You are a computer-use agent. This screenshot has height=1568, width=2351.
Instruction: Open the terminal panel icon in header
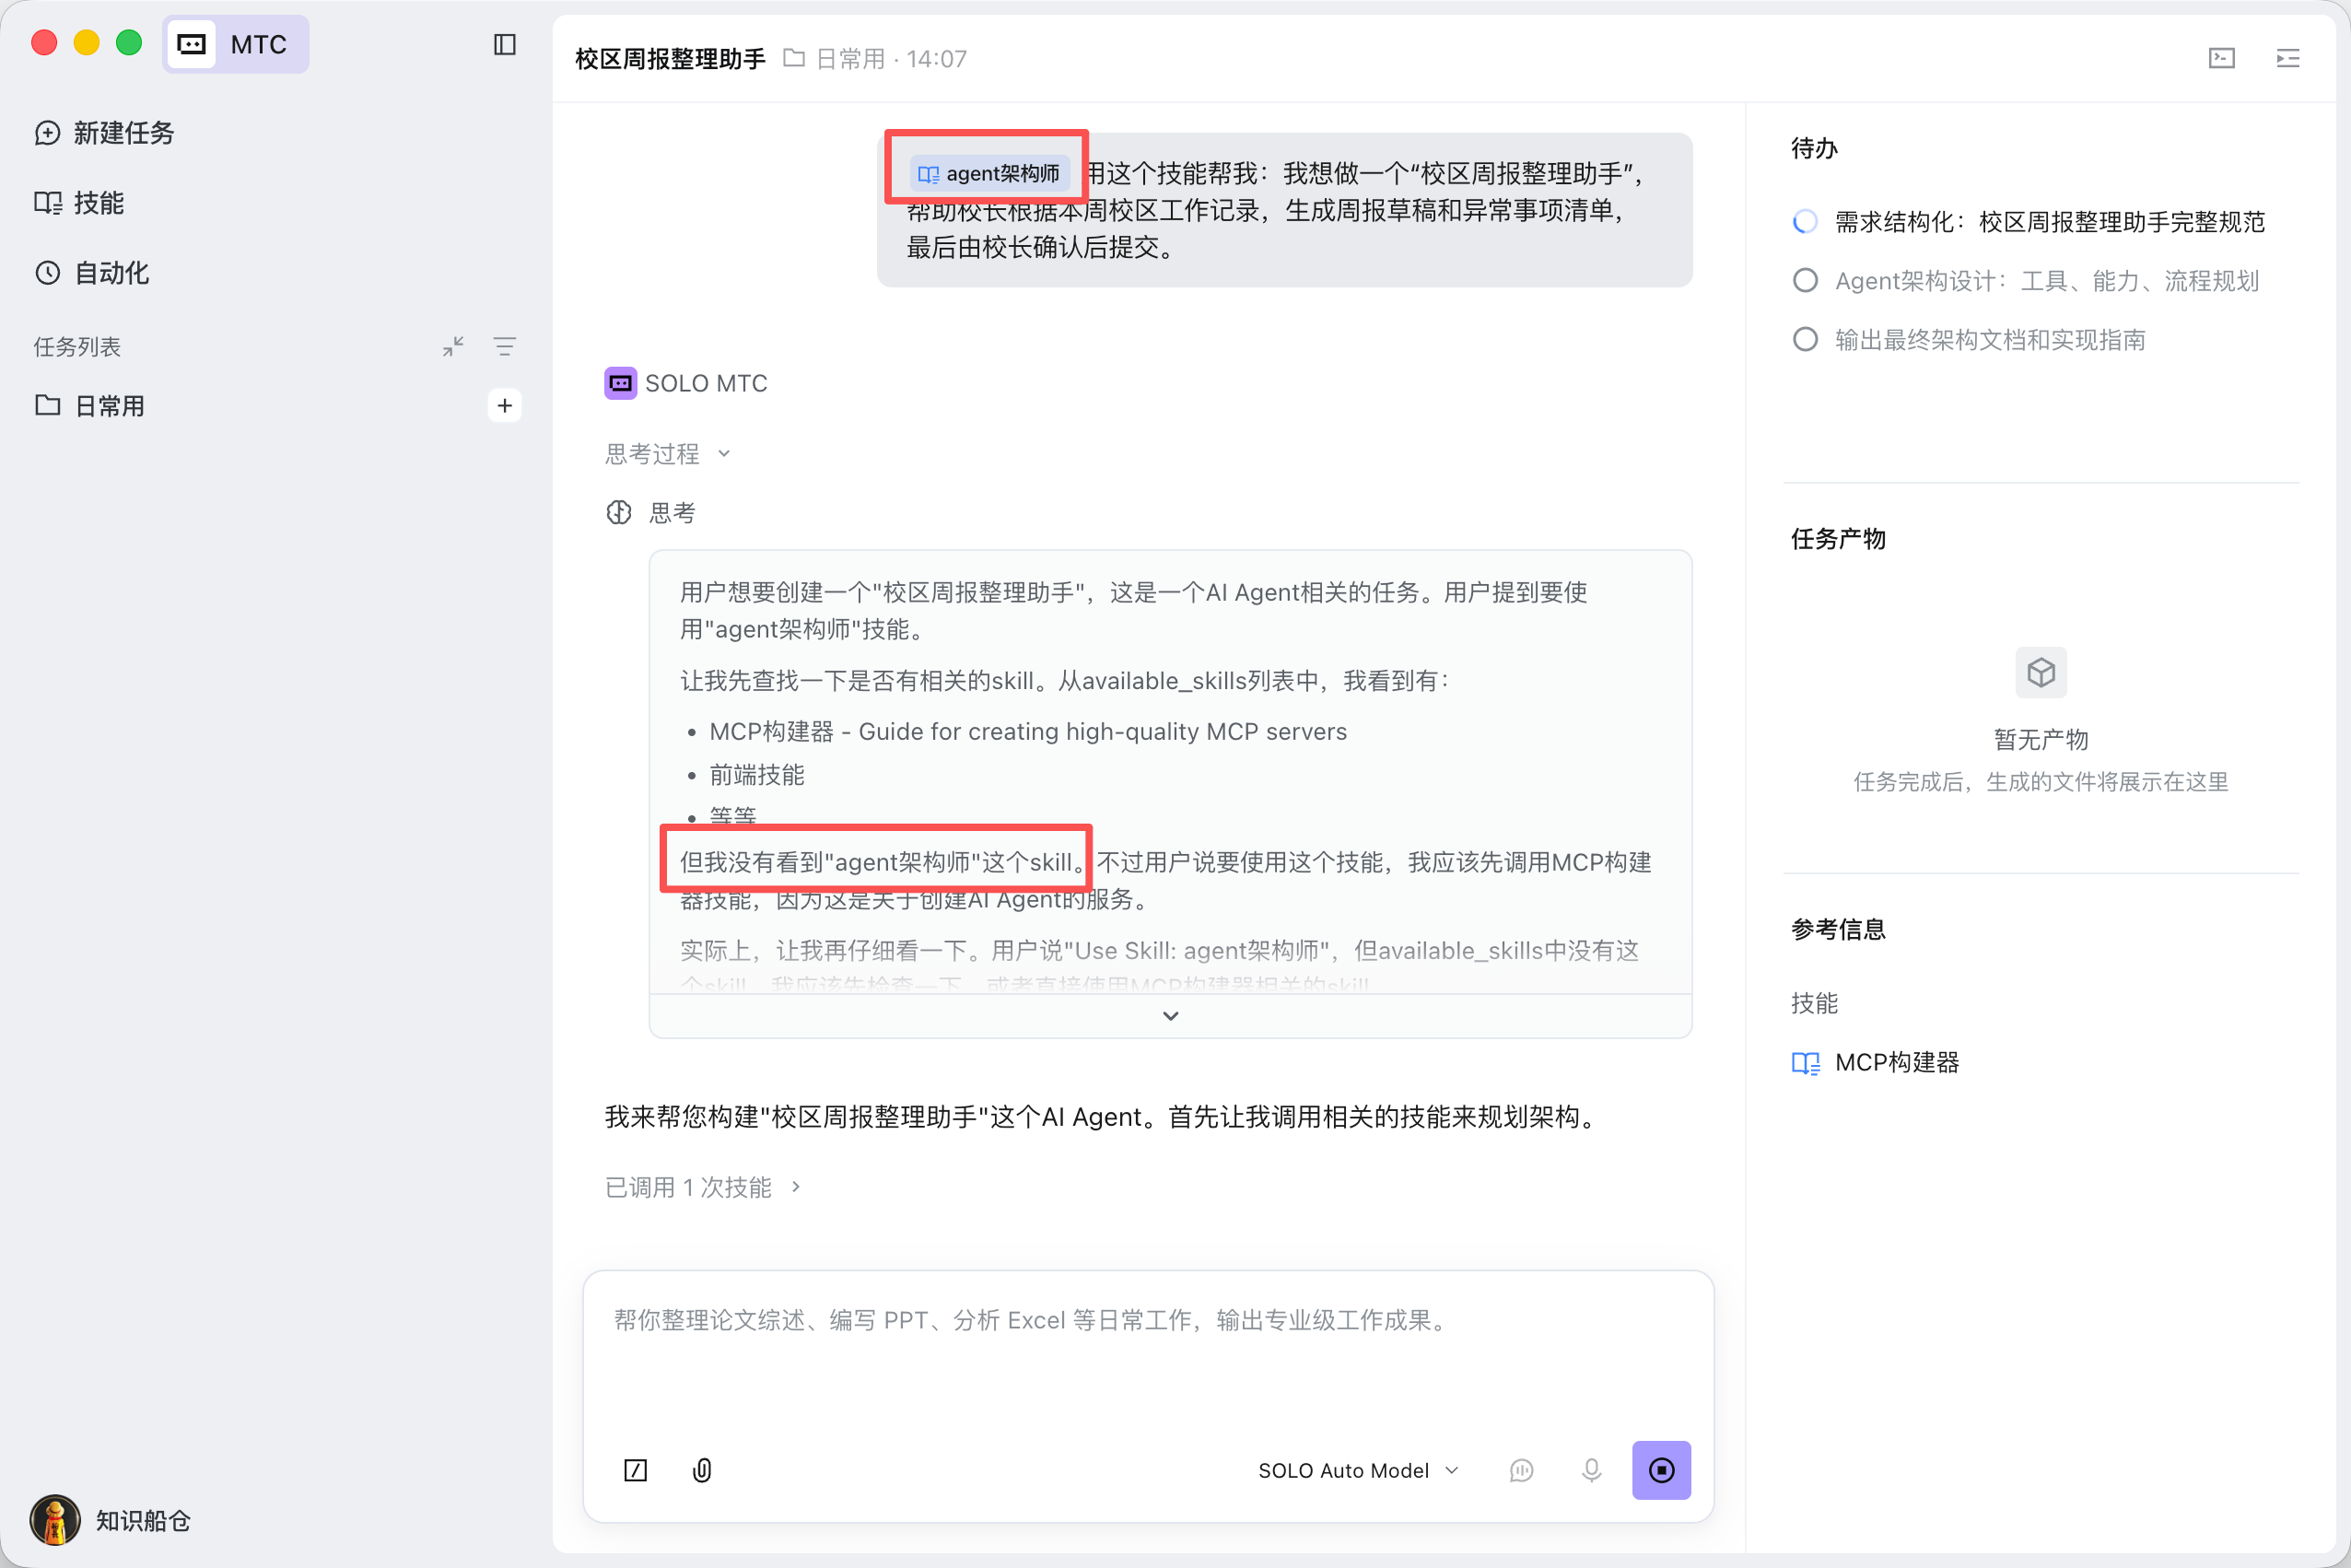(x=2222, y=58)
